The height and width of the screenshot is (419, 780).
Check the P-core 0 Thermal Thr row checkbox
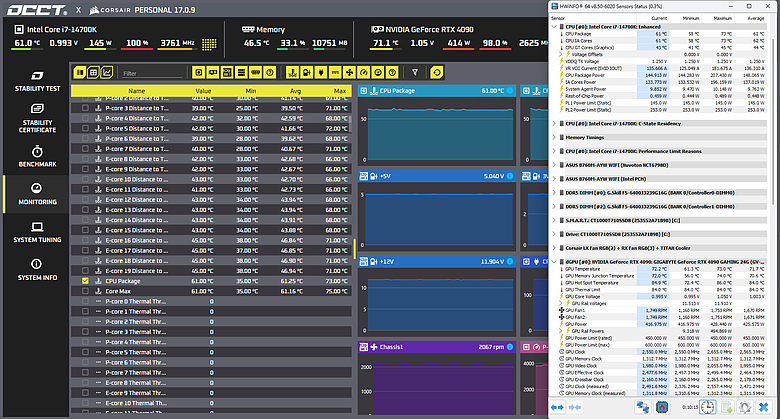[85, 302]
